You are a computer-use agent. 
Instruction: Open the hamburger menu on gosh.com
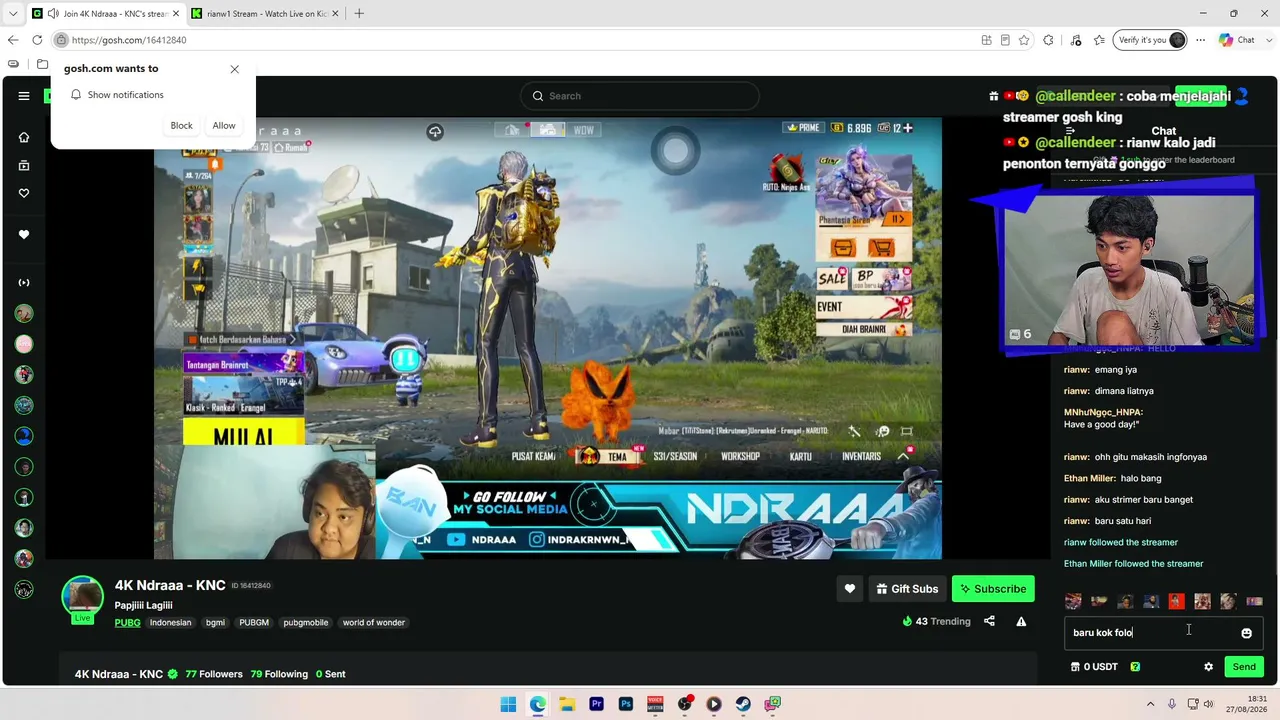pos(24,96)
